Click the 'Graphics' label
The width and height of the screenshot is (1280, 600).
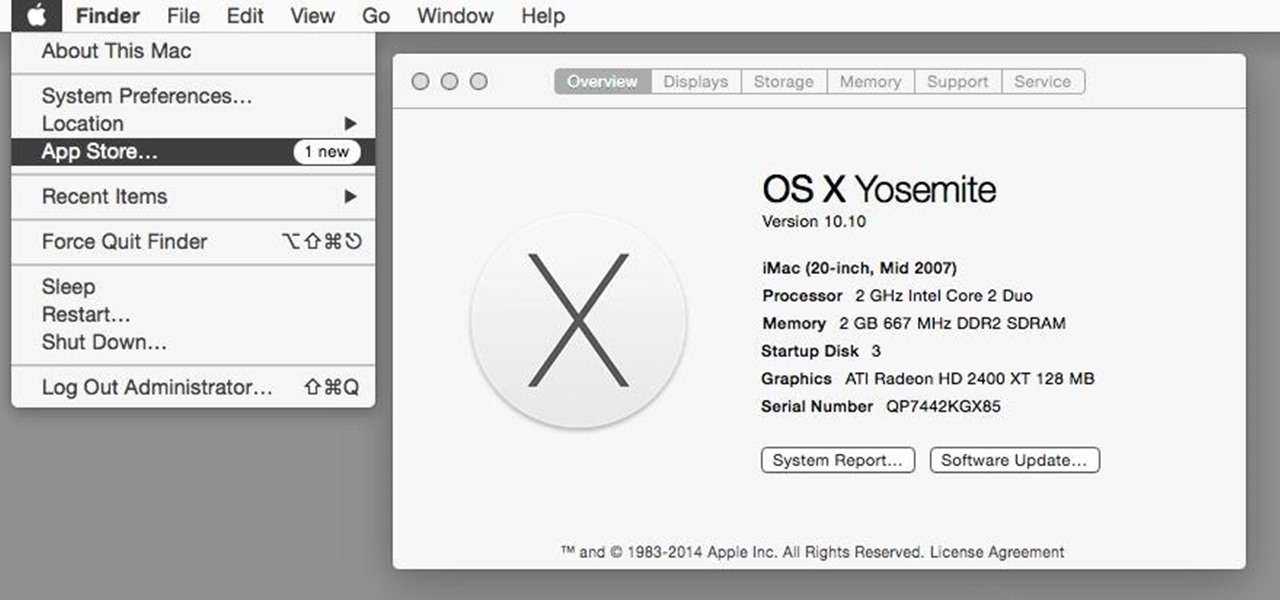[x=796, y=379]
